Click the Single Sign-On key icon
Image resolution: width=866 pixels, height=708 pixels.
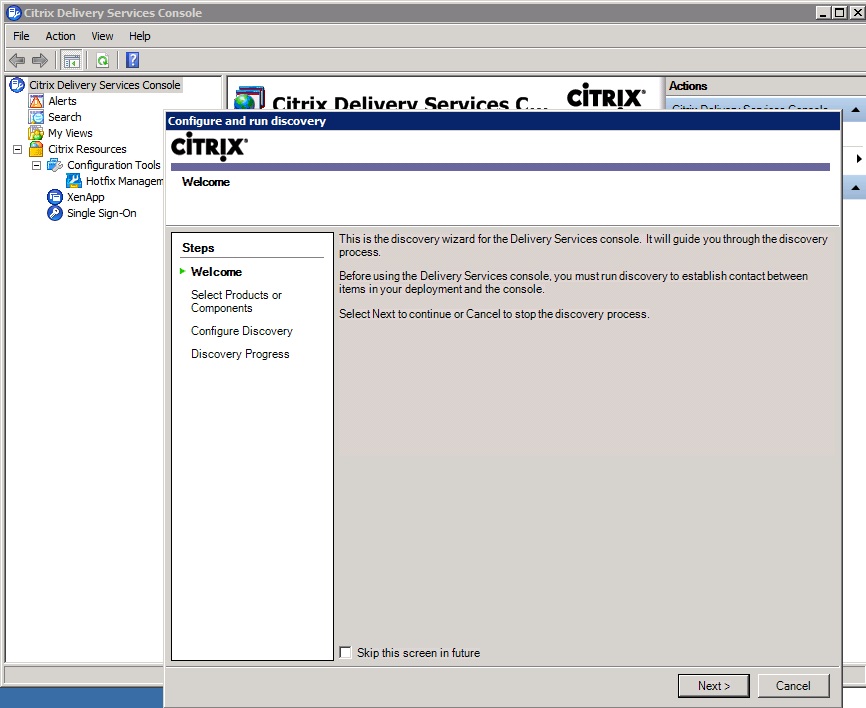pyautogui.click(x=55, y=213)
